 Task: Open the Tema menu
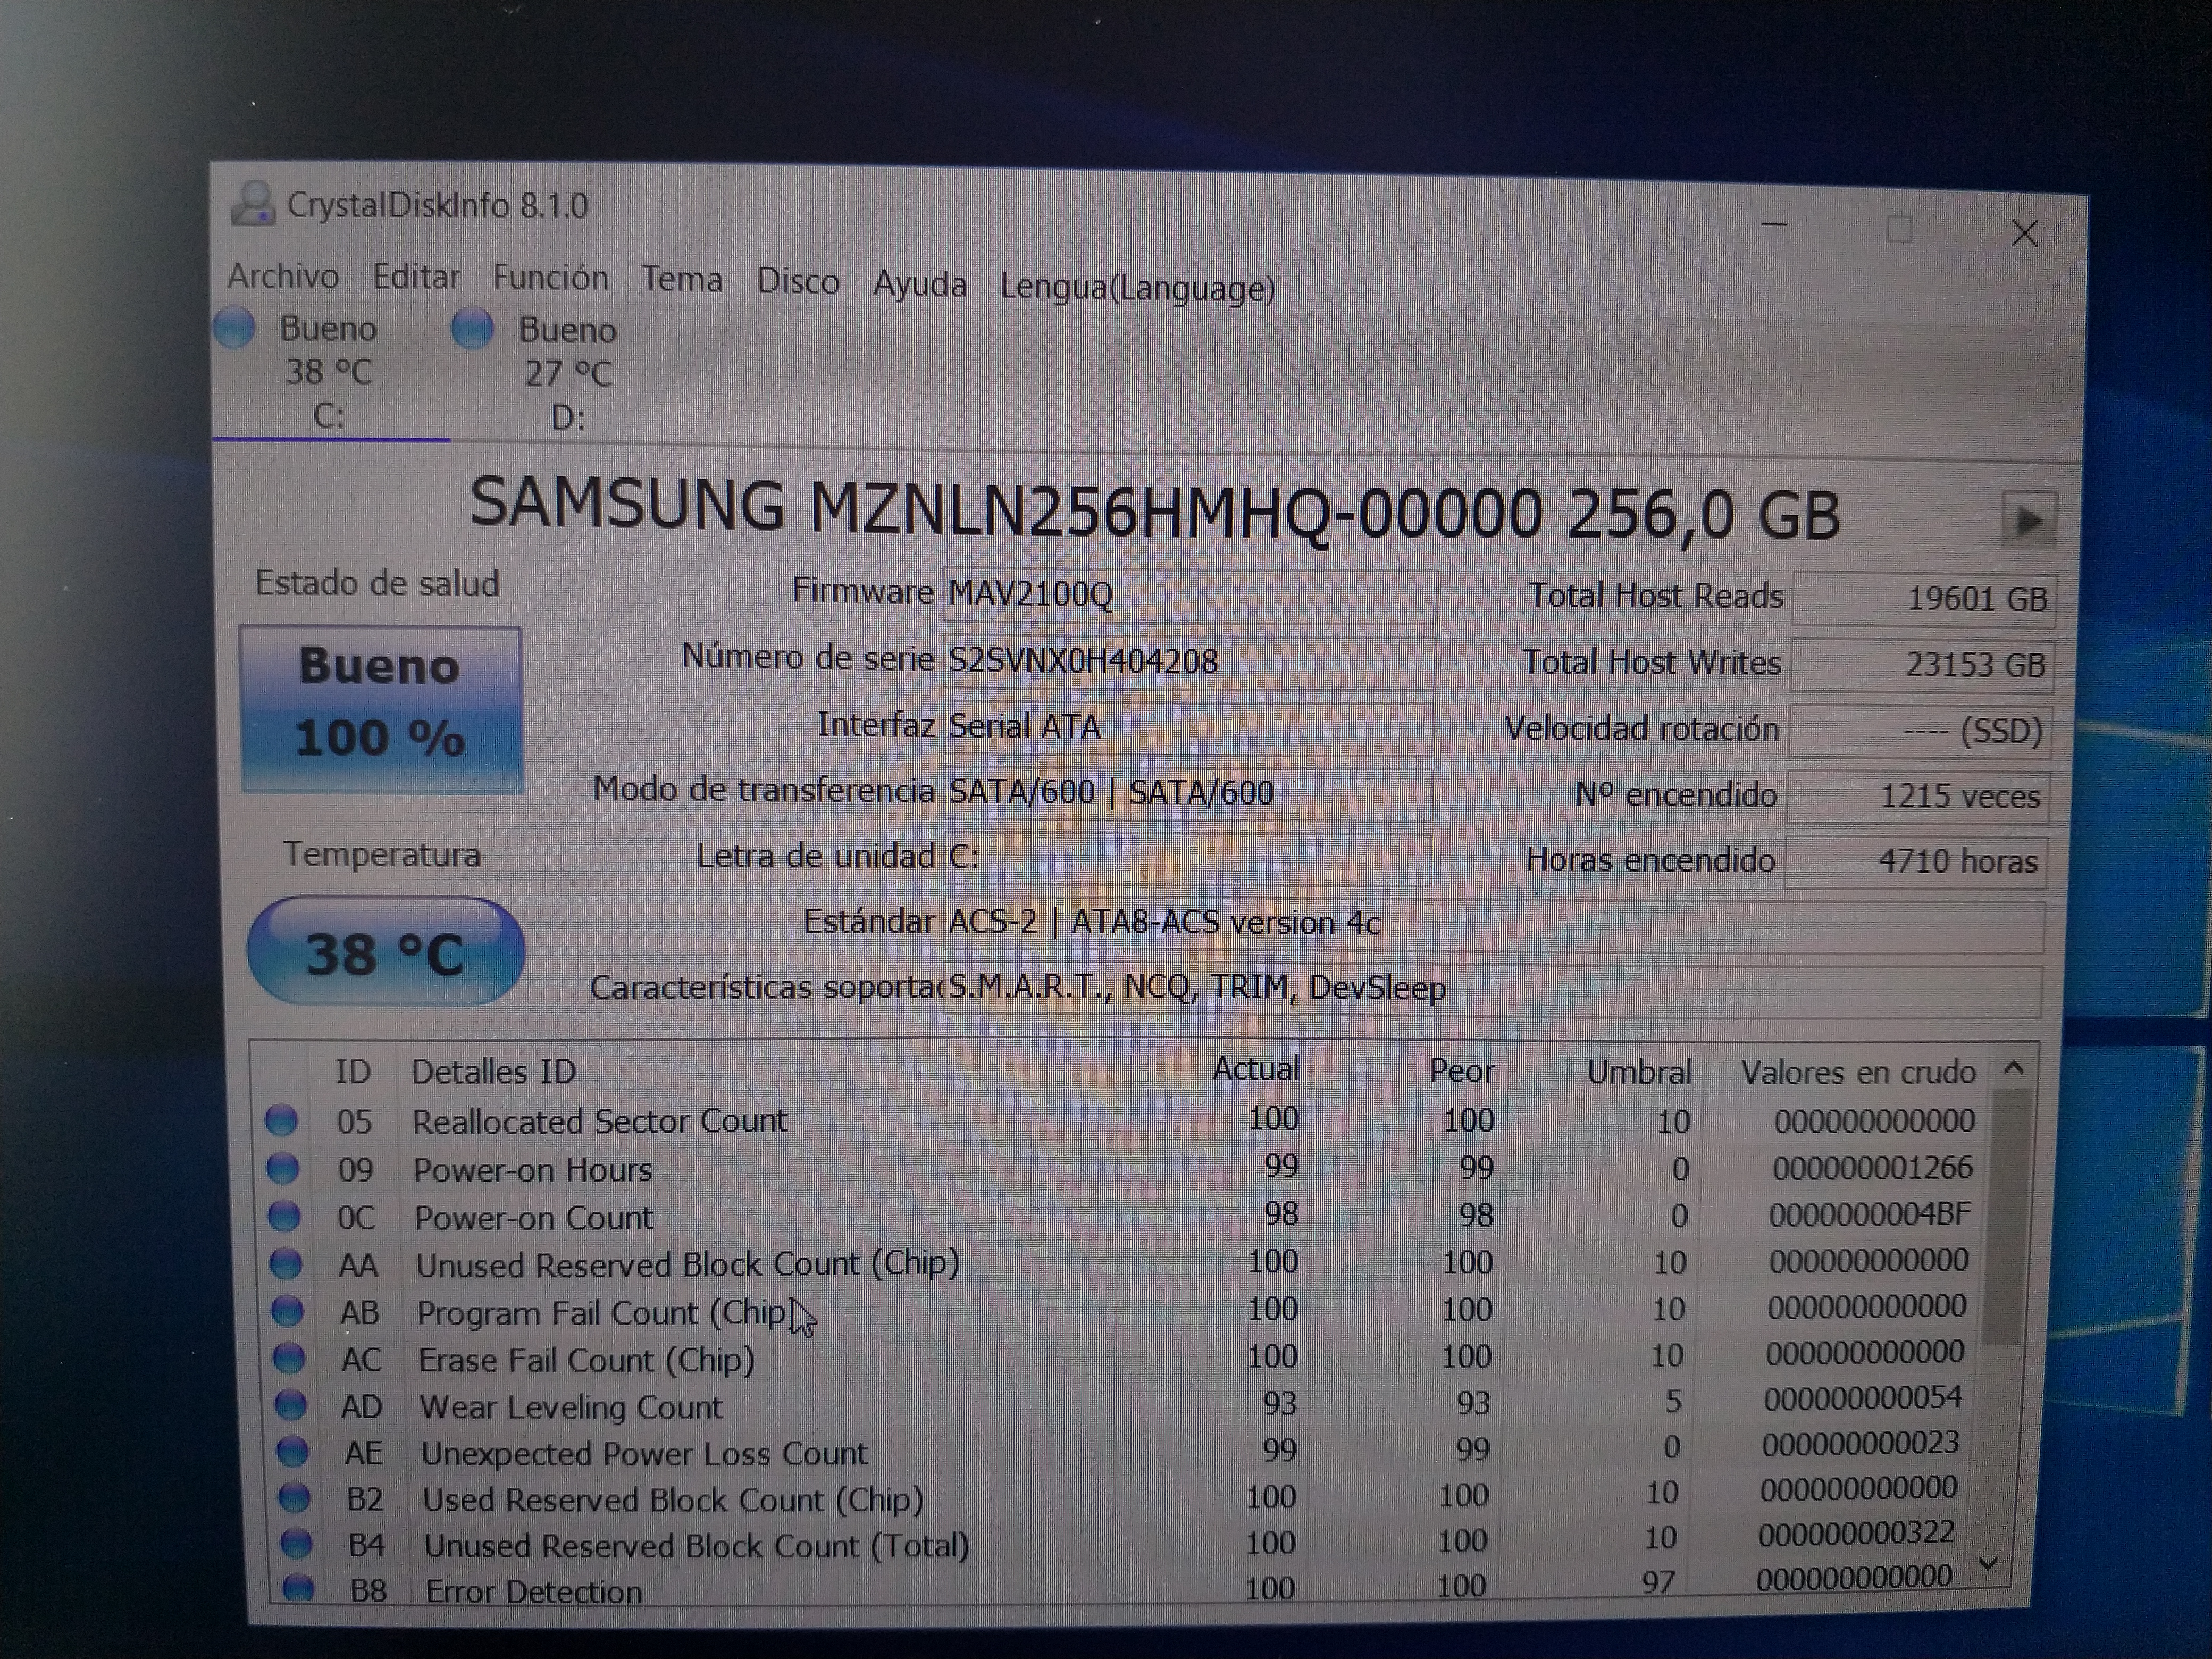click(x=682, y=279)
